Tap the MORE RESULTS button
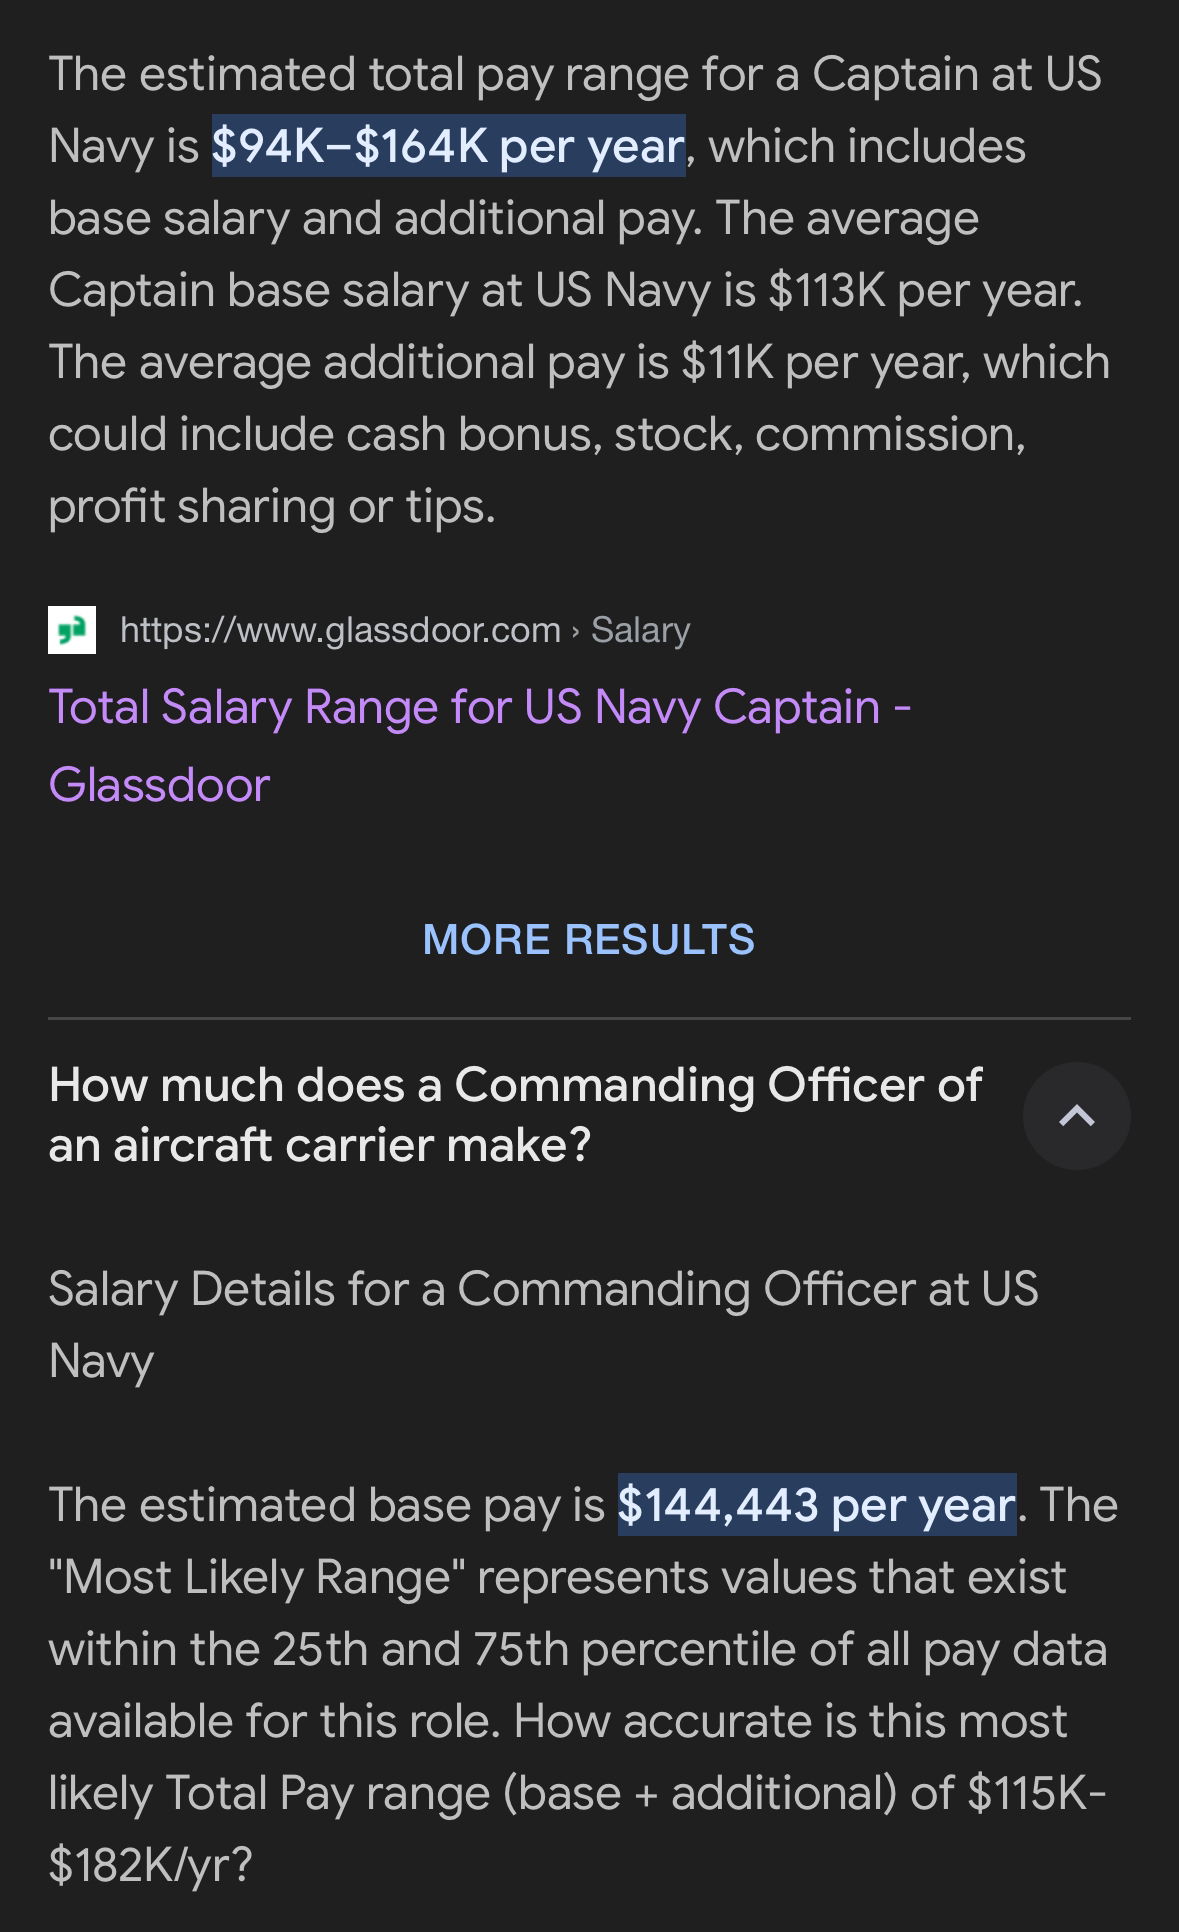1179x1932 pixels. 589,939
